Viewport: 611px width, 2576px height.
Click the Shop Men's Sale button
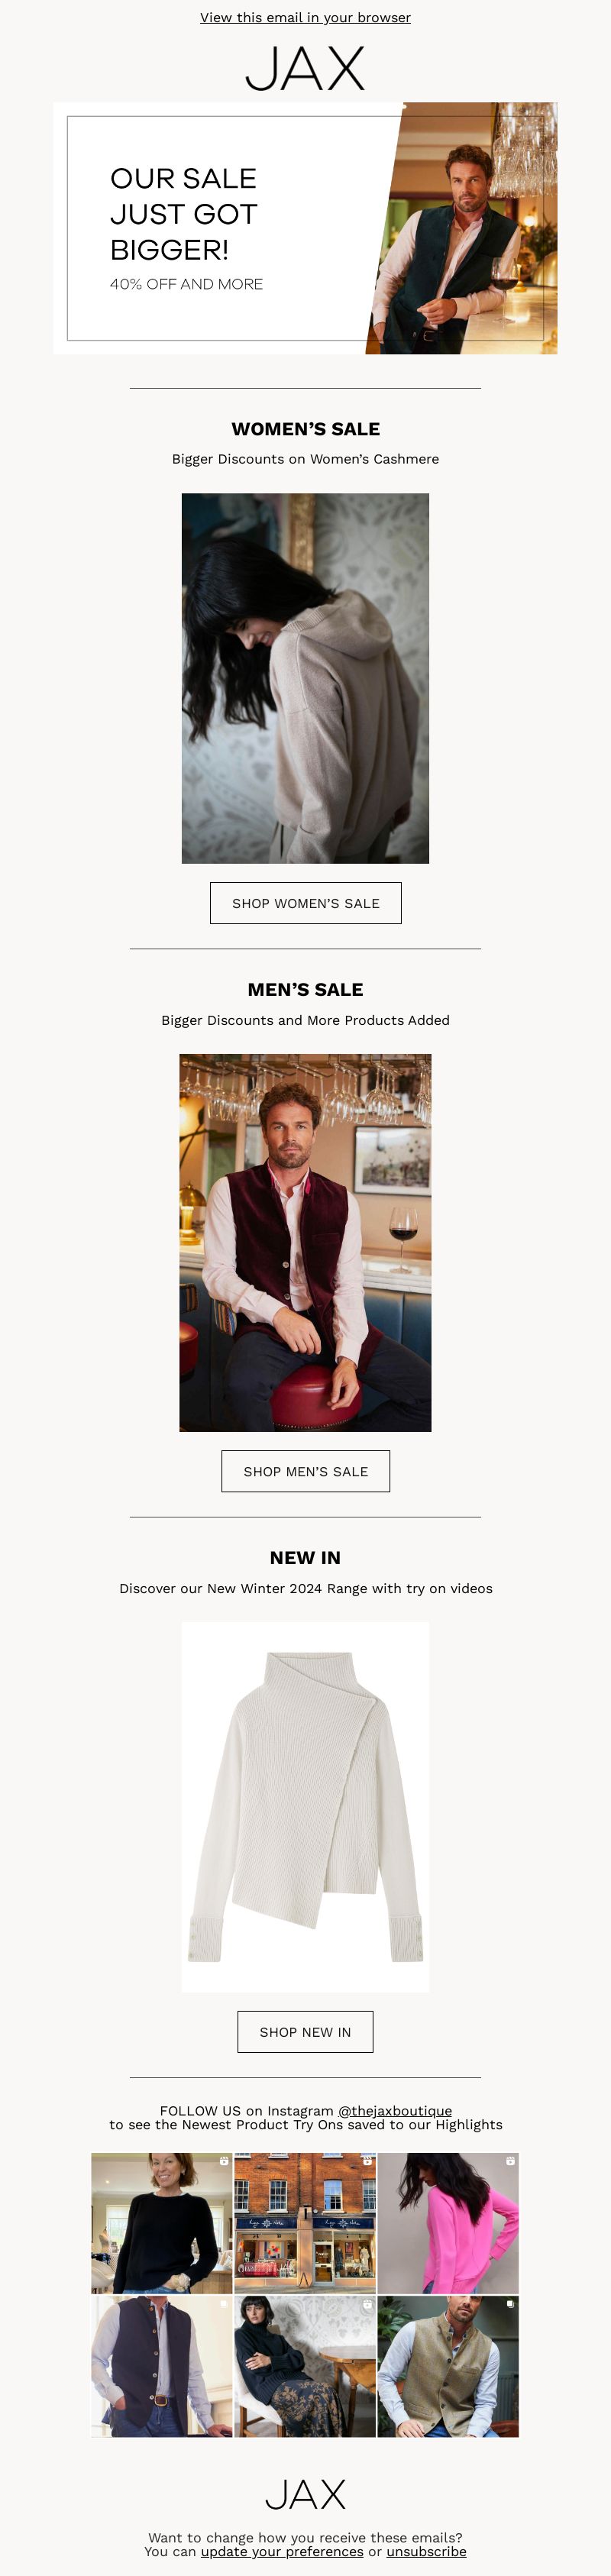(x=305, y=1471)
